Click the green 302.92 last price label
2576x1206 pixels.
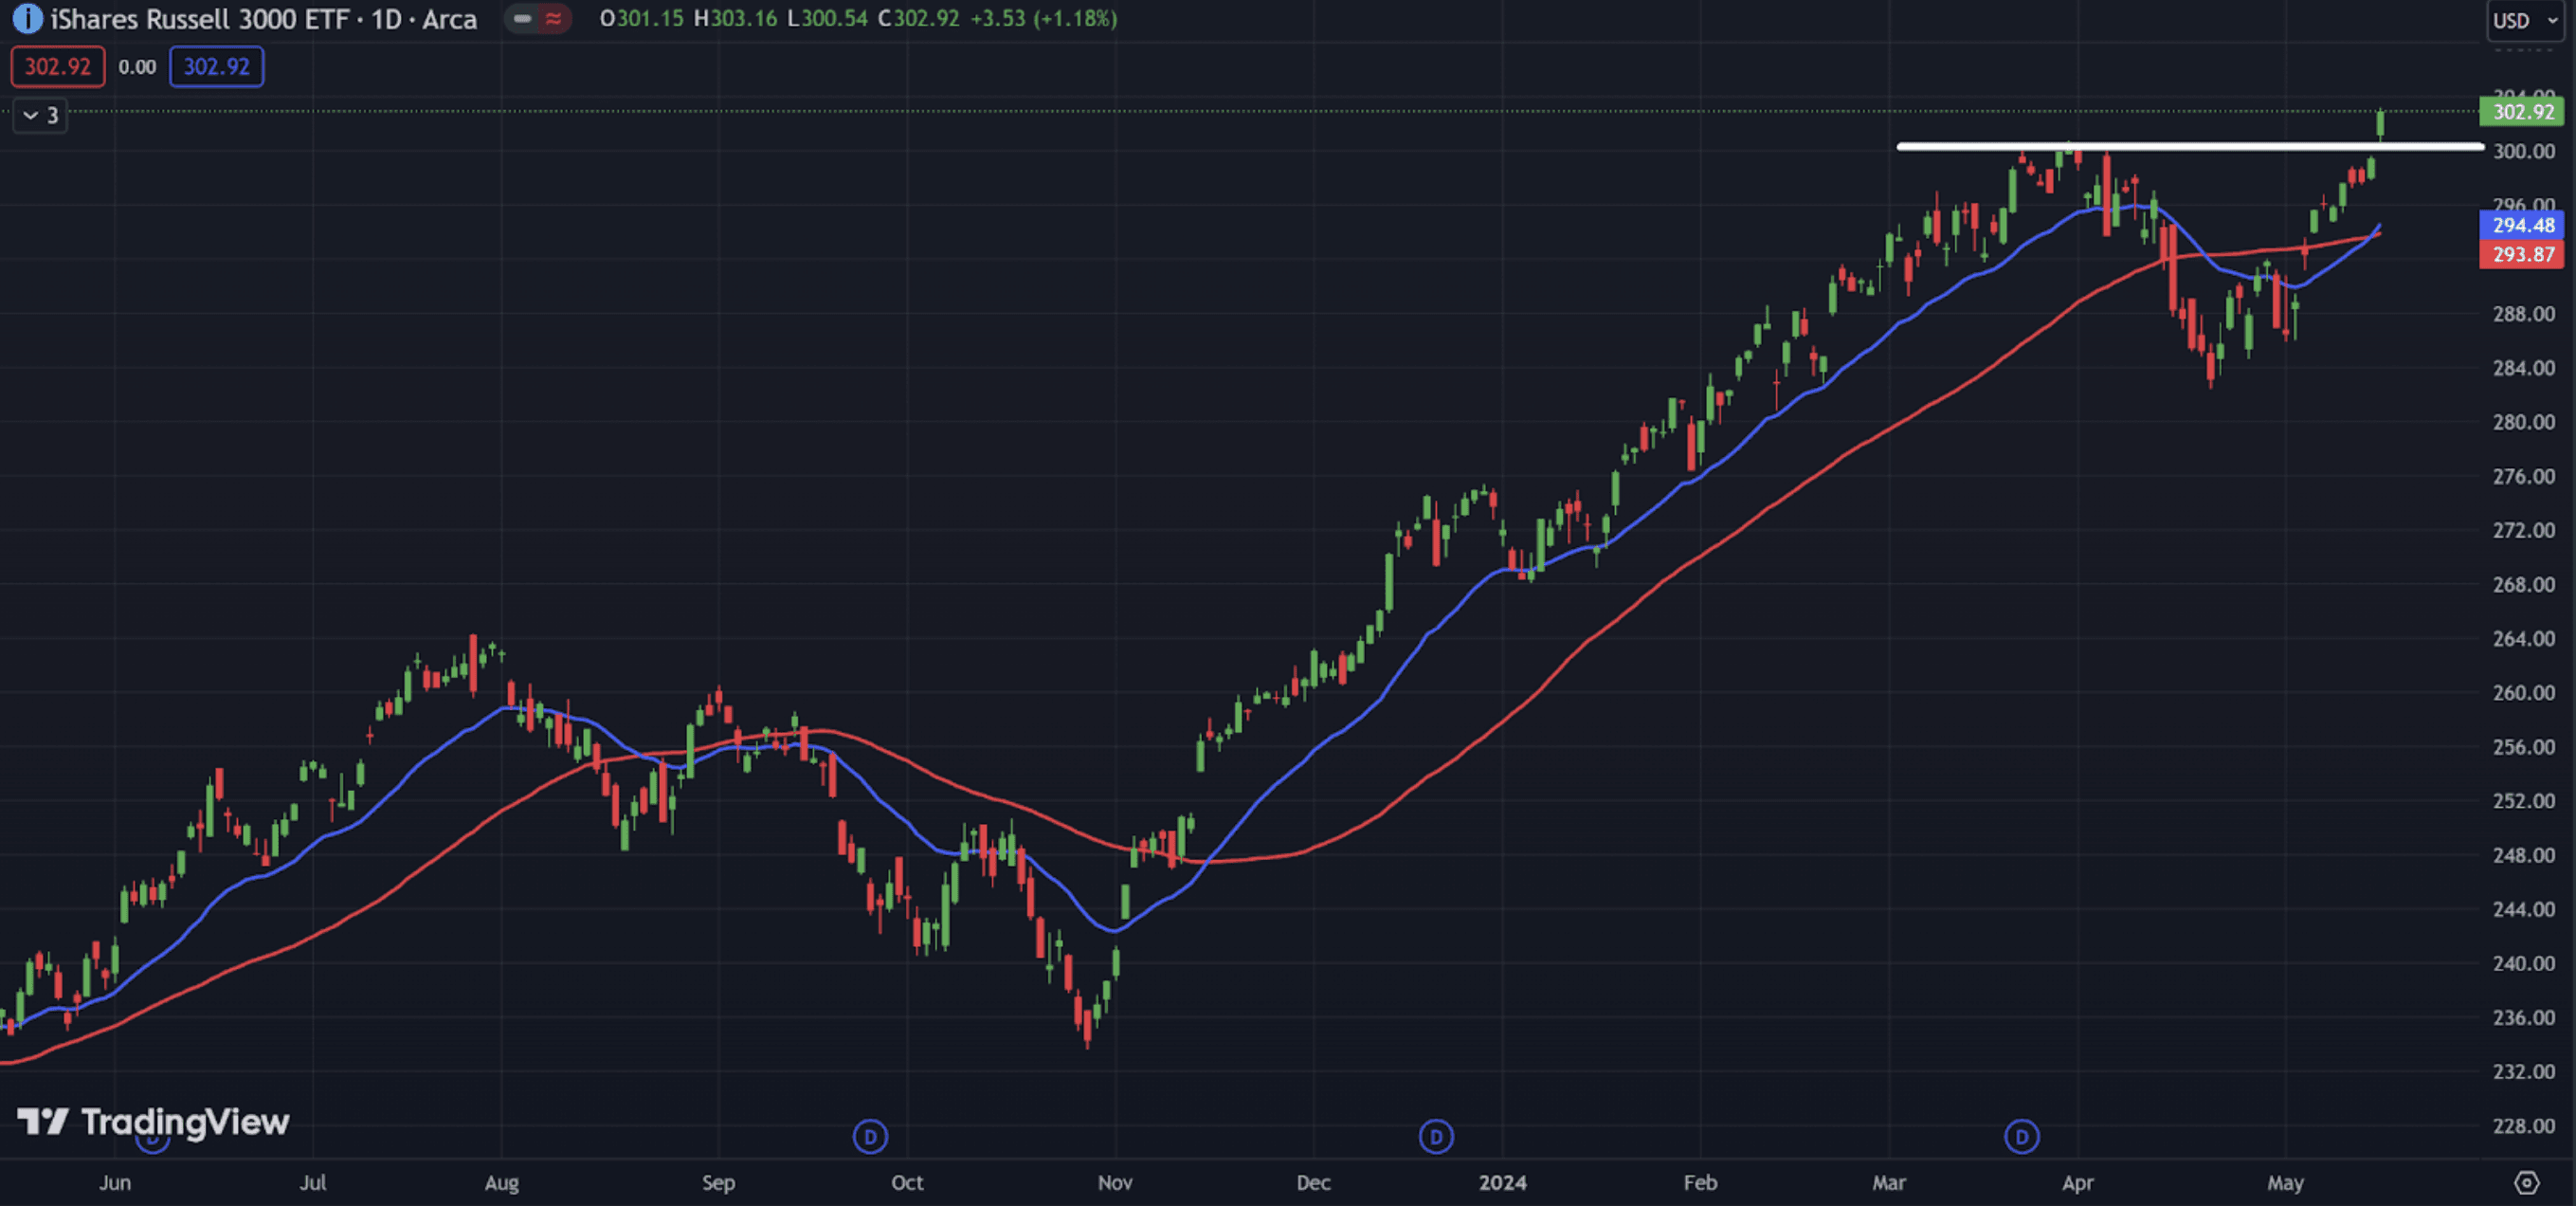(2521, 112)
